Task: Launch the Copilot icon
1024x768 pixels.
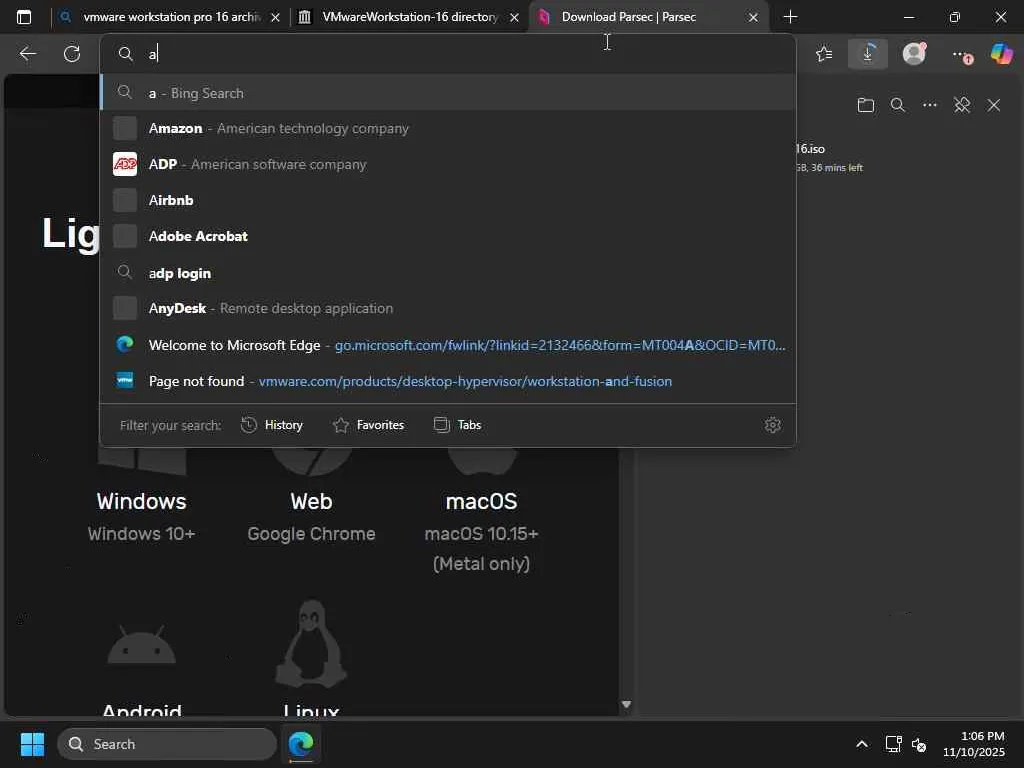Action: point(1002,54)
